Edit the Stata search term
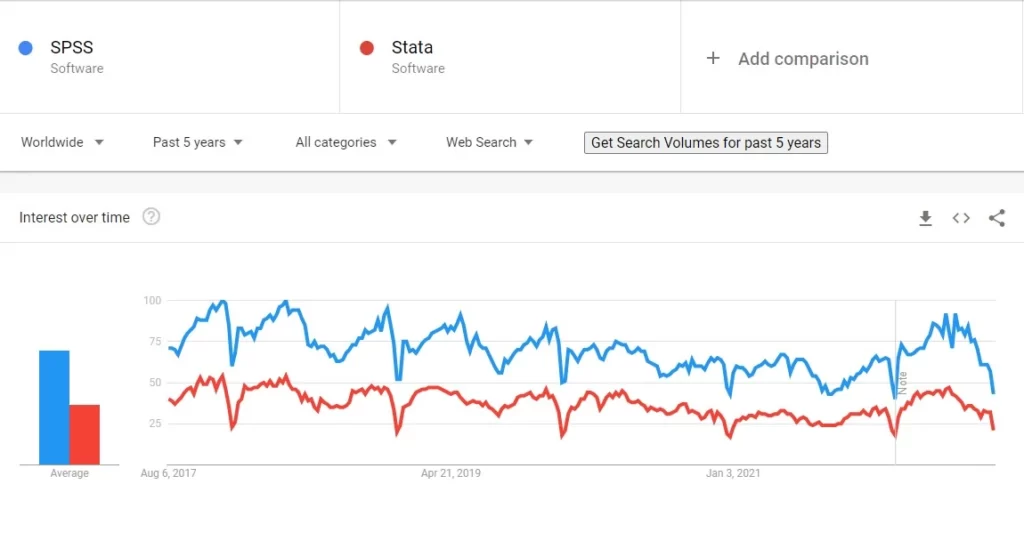Image resolution: width=1024 pixels, height=541 pixels. click(x=412, y=47)
